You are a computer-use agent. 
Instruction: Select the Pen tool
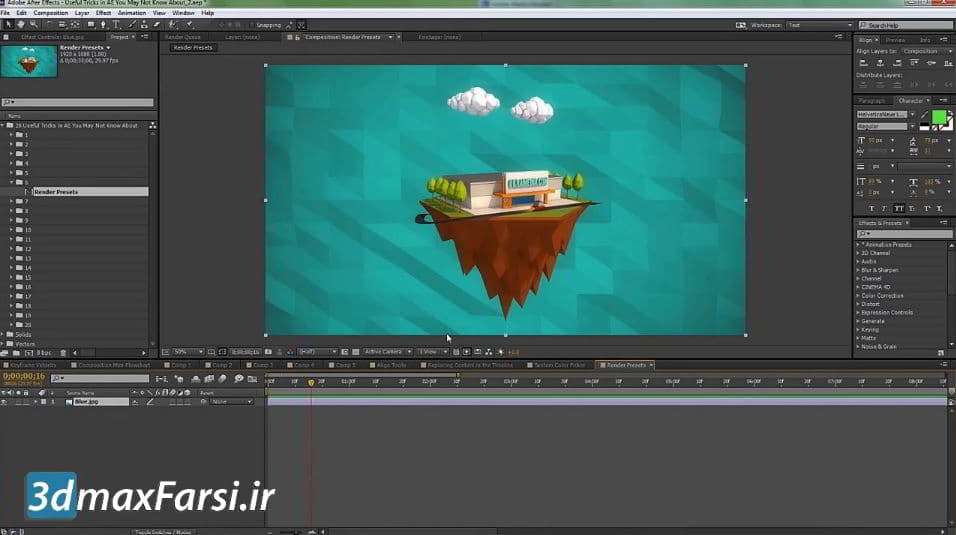click(x=104, y=24)
